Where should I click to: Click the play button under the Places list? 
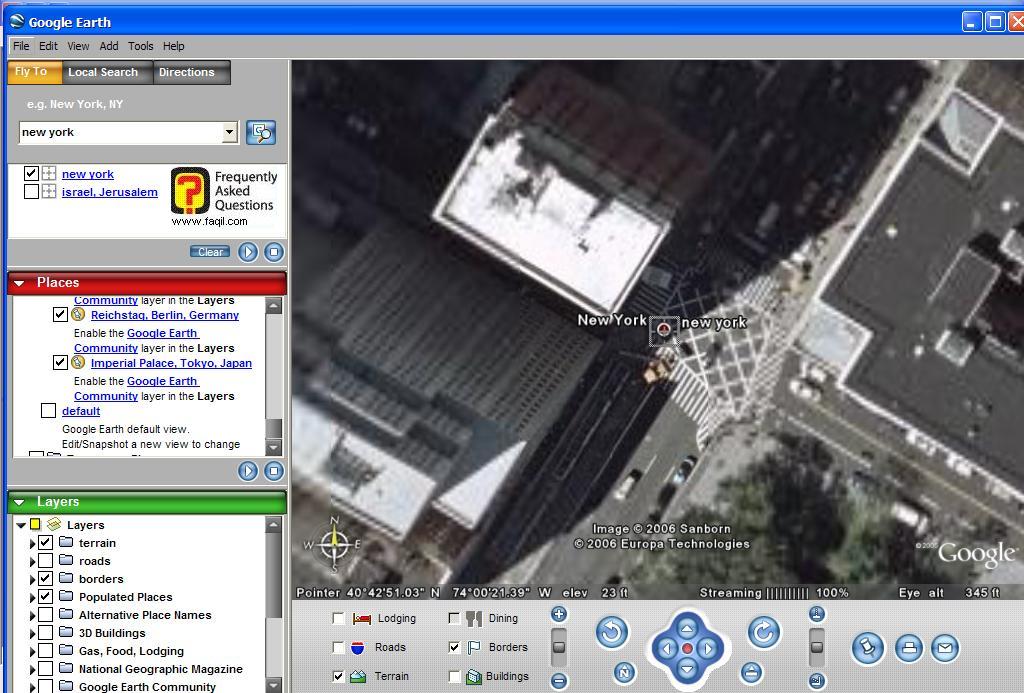(248, 471)
